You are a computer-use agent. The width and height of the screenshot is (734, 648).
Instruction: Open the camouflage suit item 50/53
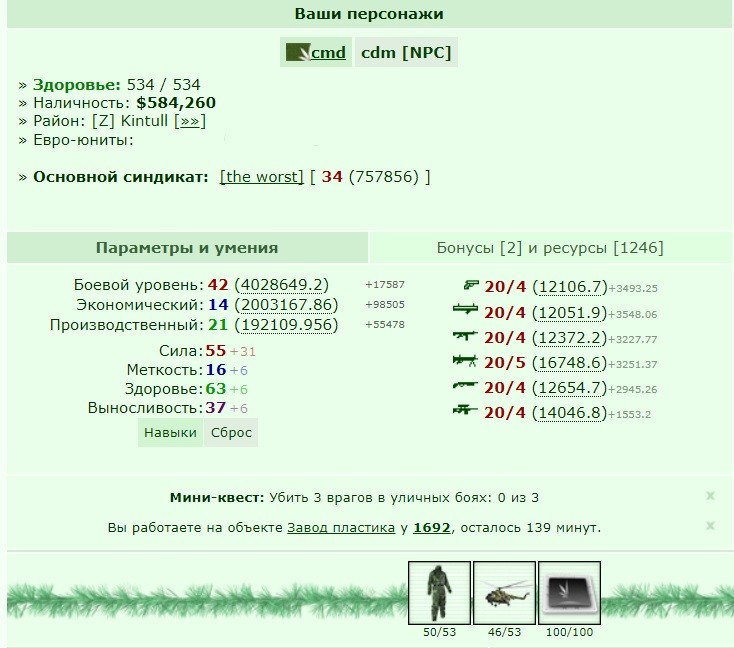point(439,593)
